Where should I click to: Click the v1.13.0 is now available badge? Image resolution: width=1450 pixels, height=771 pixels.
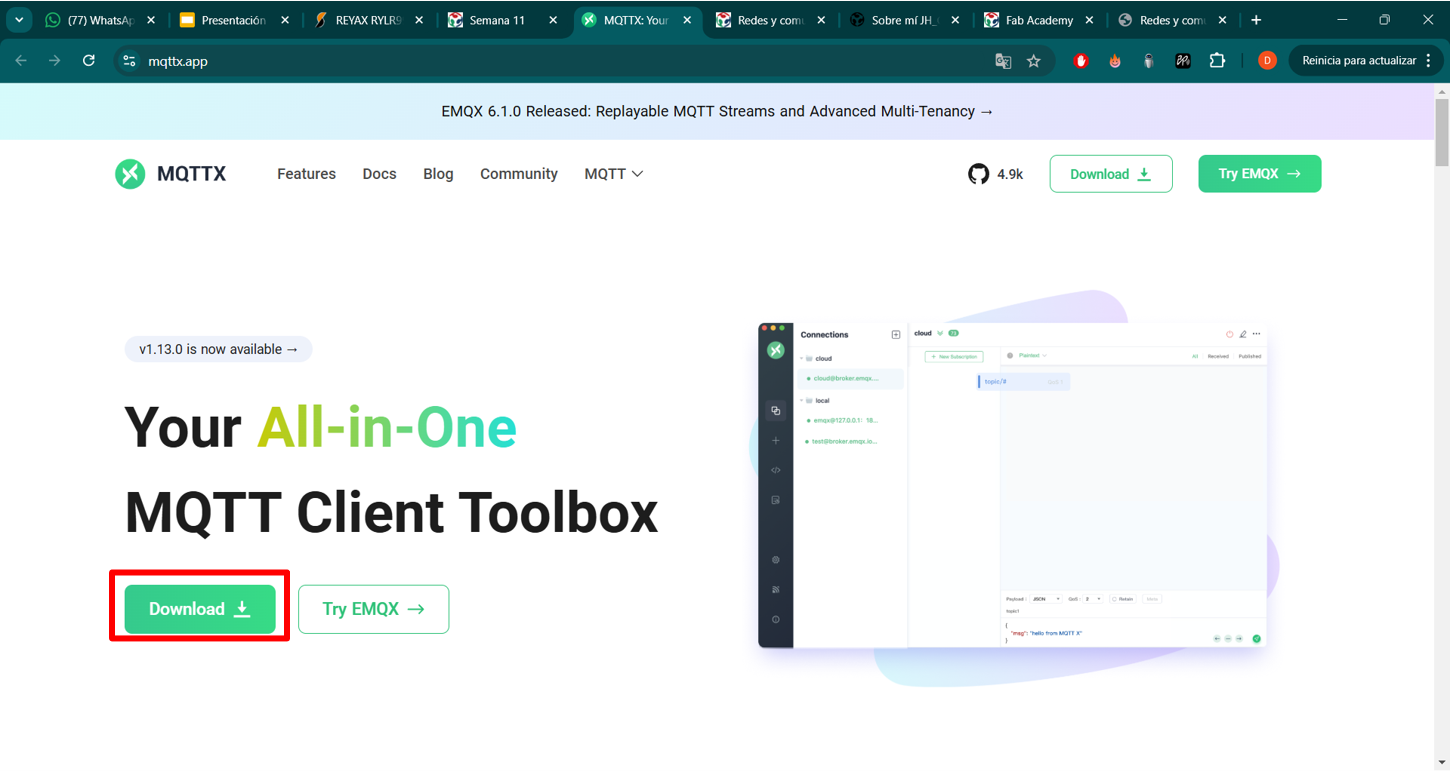pos(219,349)
